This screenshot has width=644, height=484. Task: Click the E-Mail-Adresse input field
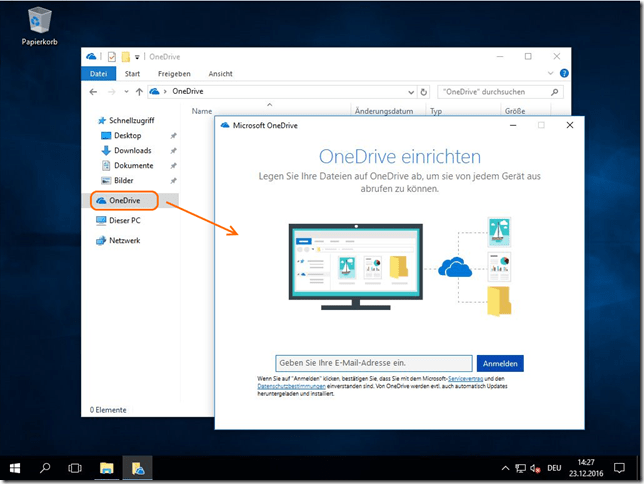pos(373,364)
